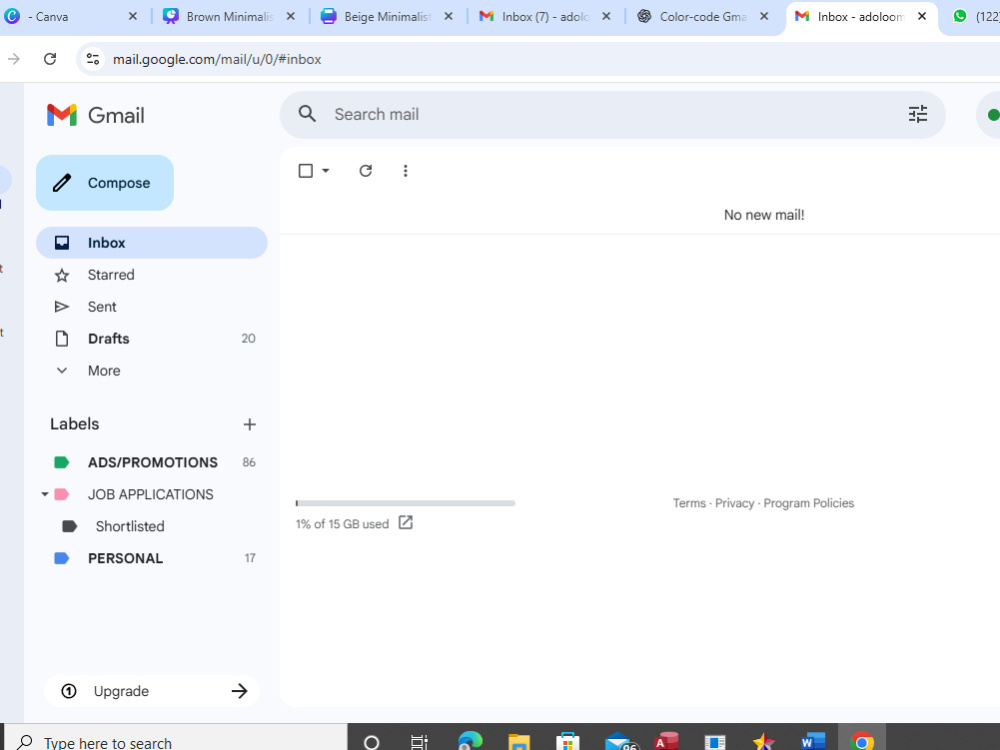The width and height of the screenshot is (1000, 750).
Task: Click the pink JOB APPLICATIONS color tag
Action: (62, 494)
